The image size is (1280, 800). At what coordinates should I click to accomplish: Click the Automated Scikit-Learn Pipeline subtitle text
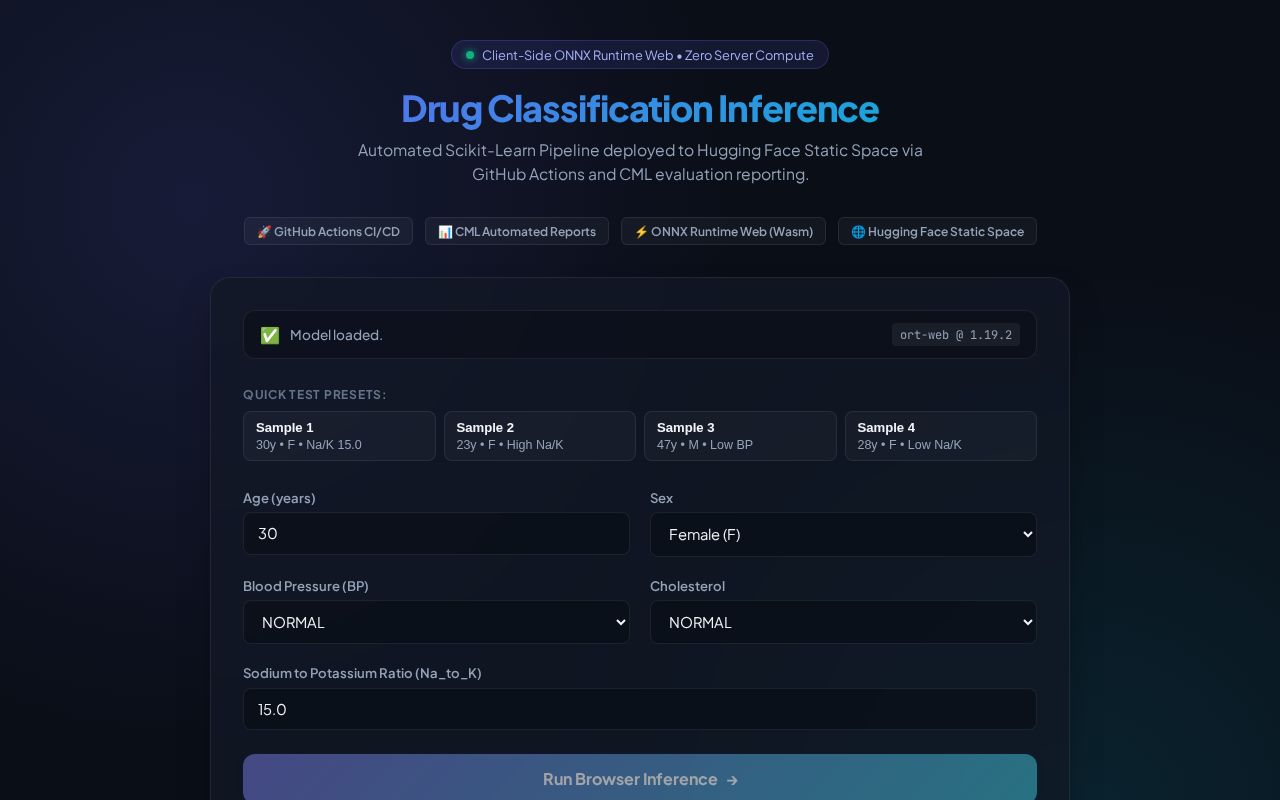pos(640,162)
